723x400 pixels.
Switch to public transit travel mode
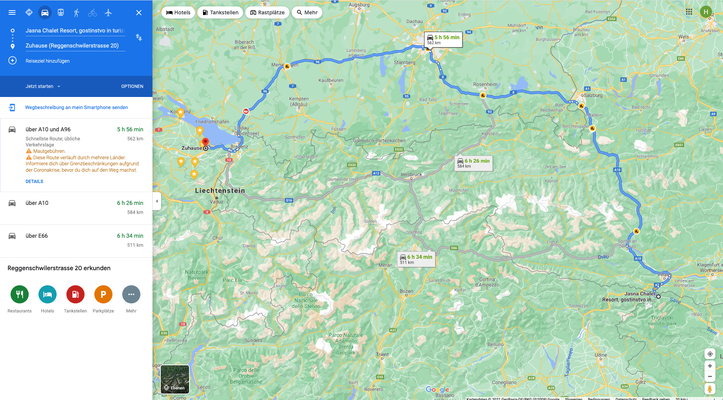[60, 12]
